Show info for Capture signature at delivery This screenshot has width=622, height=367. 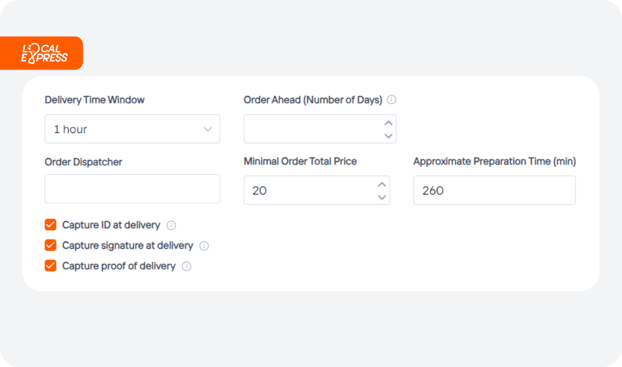pos(204,246)
